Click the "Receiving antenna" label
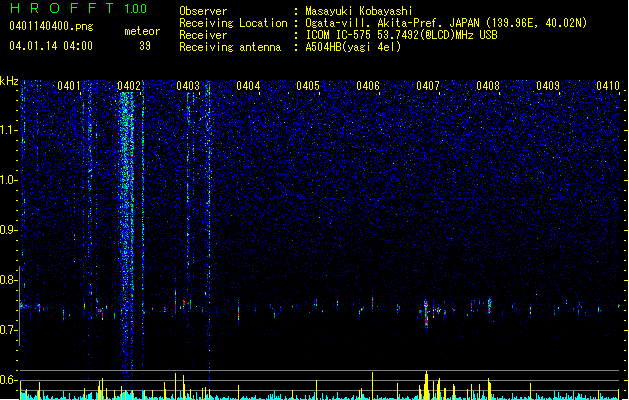The image size is (629, 400). pyautogui.click(x=230, y=47)
